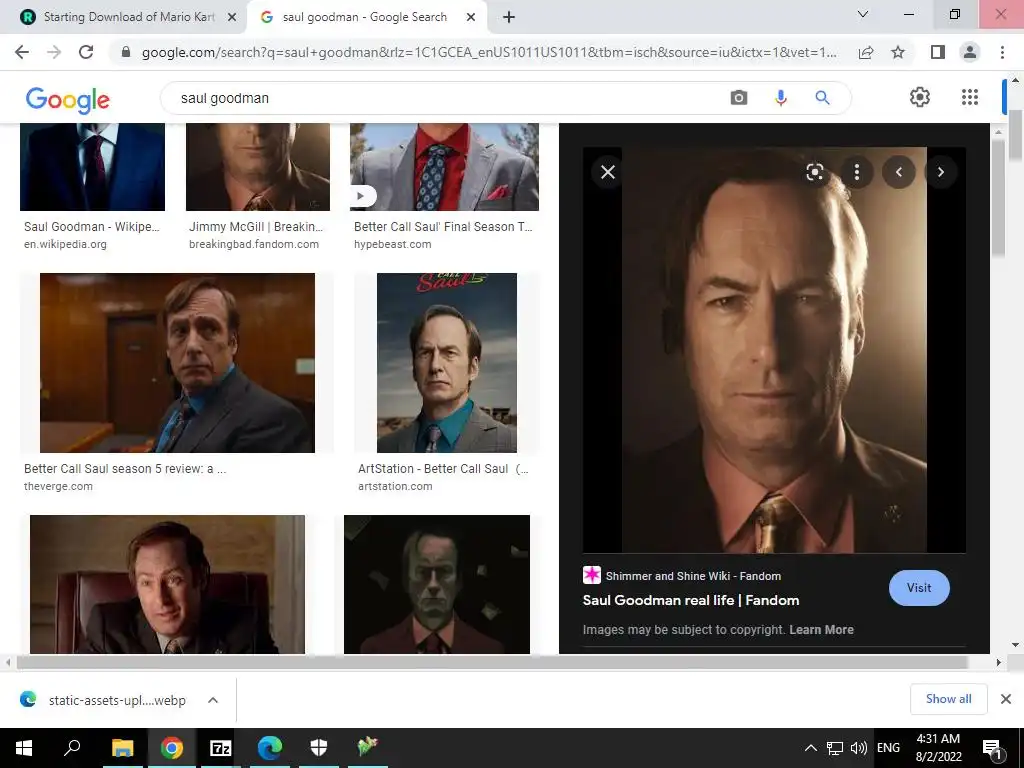This screenshot has height=768, width=1024.
Task: Switch to Starting Download of Mario Kart tab
Action: [129, 17]
